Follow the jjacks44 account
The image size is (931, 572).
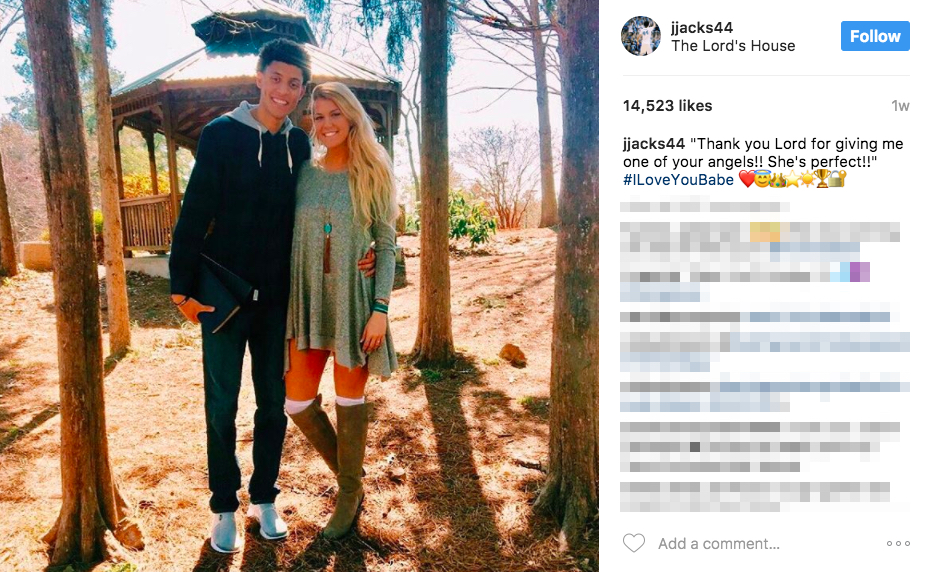click(875, 36)
